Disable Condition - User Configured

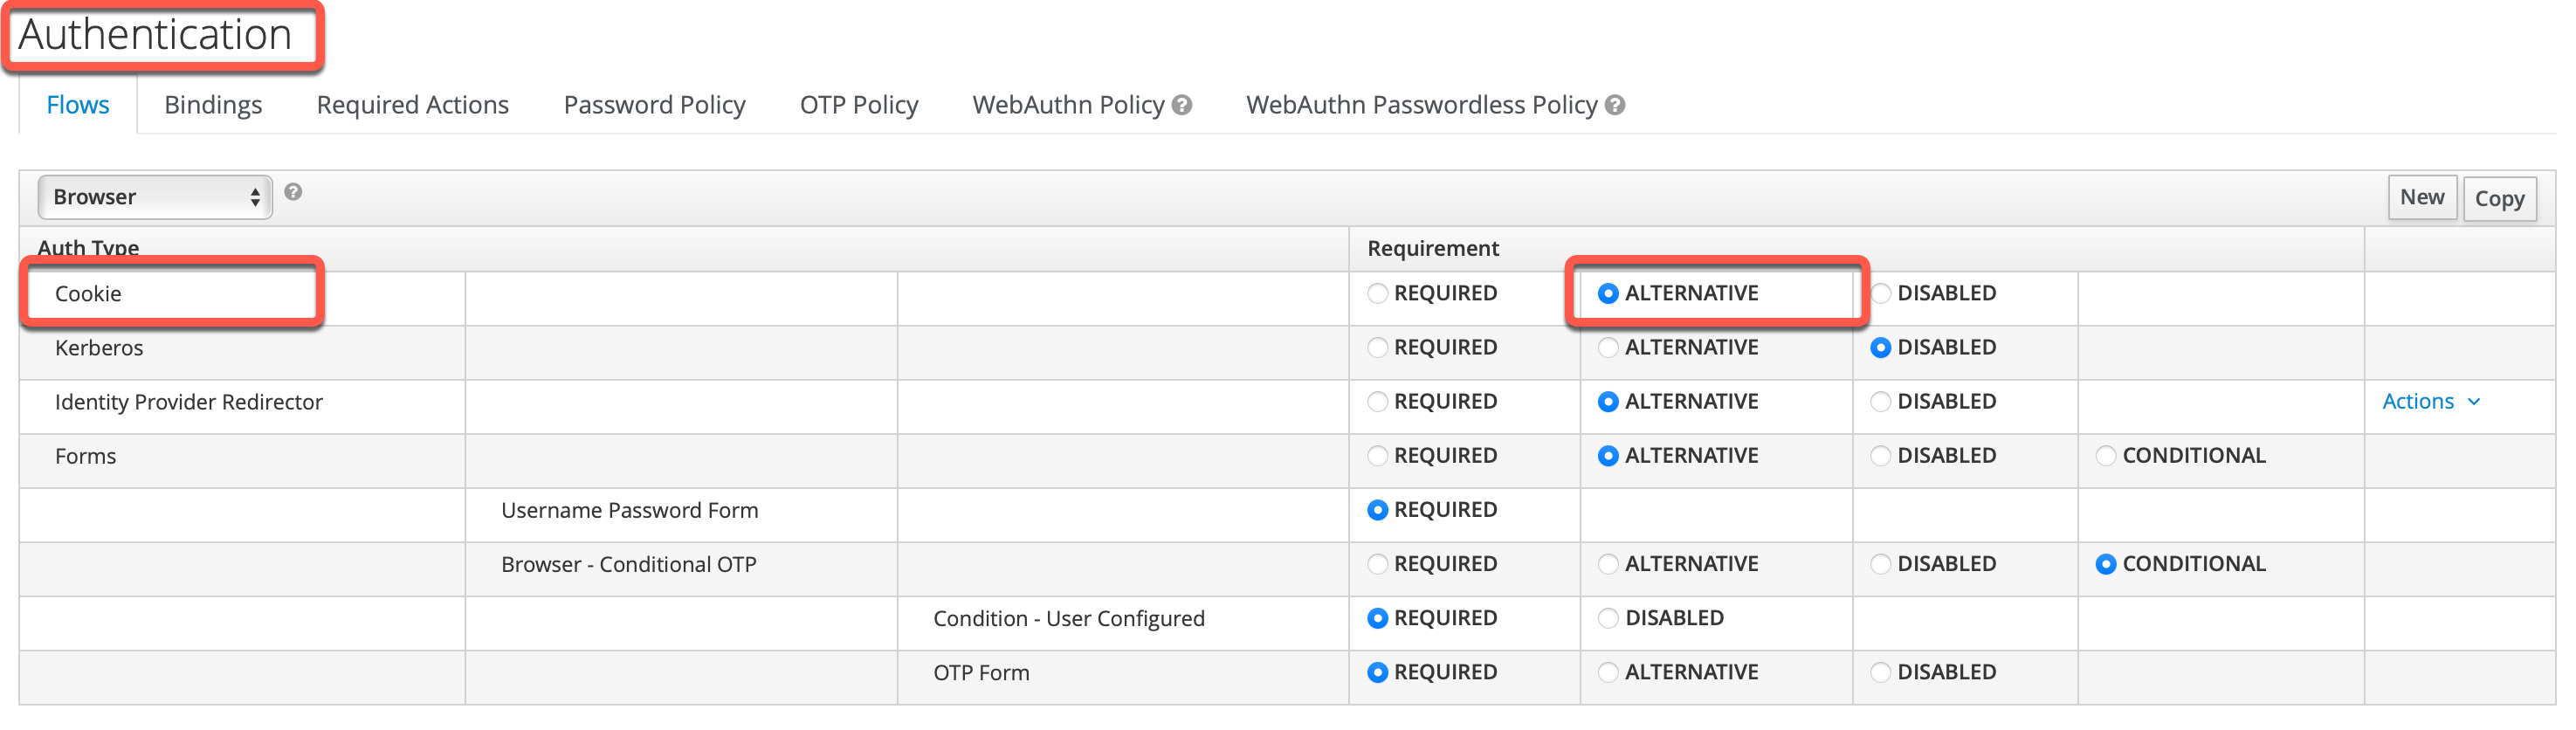click(x=1607, y=618)
